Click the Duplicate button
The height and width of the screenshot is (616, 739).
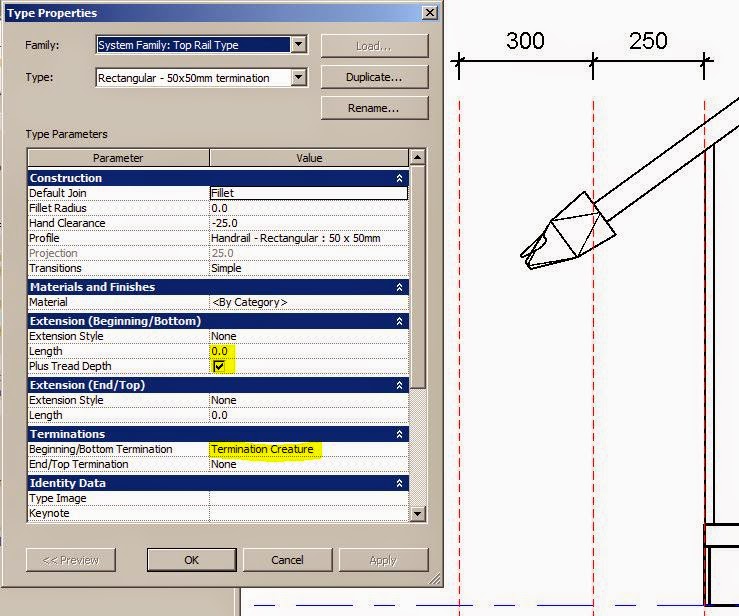point(374,77)
